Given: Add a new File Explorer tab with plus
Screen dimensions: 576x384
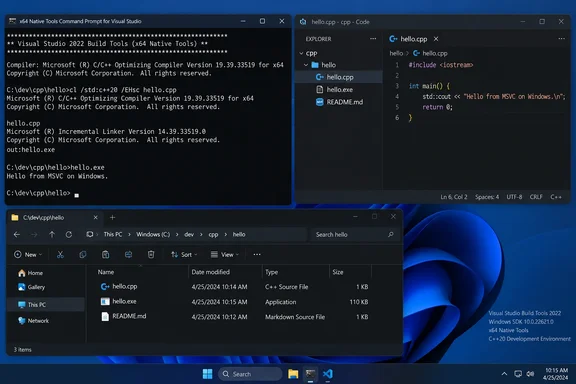Looking at the screenshot, I should [112, 218].
